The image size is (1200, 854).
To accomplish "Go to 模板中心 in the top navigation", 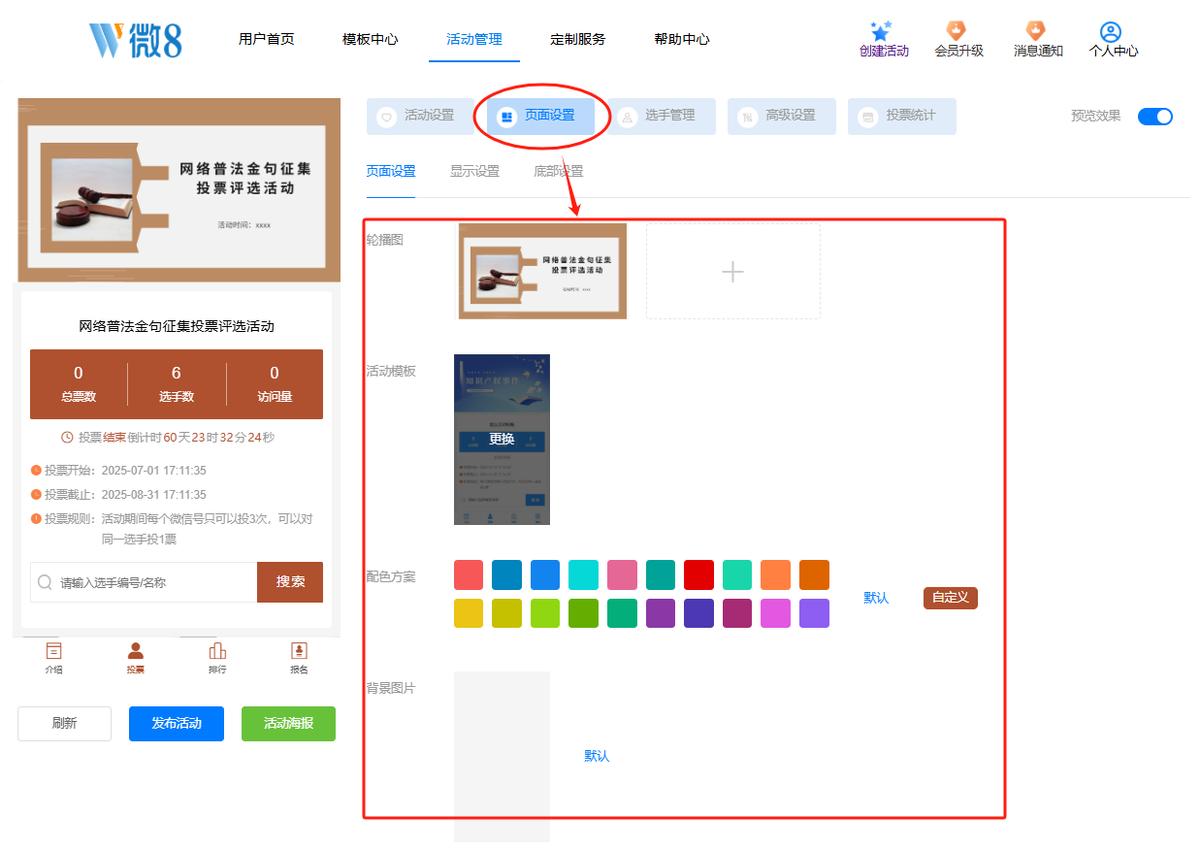I will pyautogui.click(x=370, y=39).
